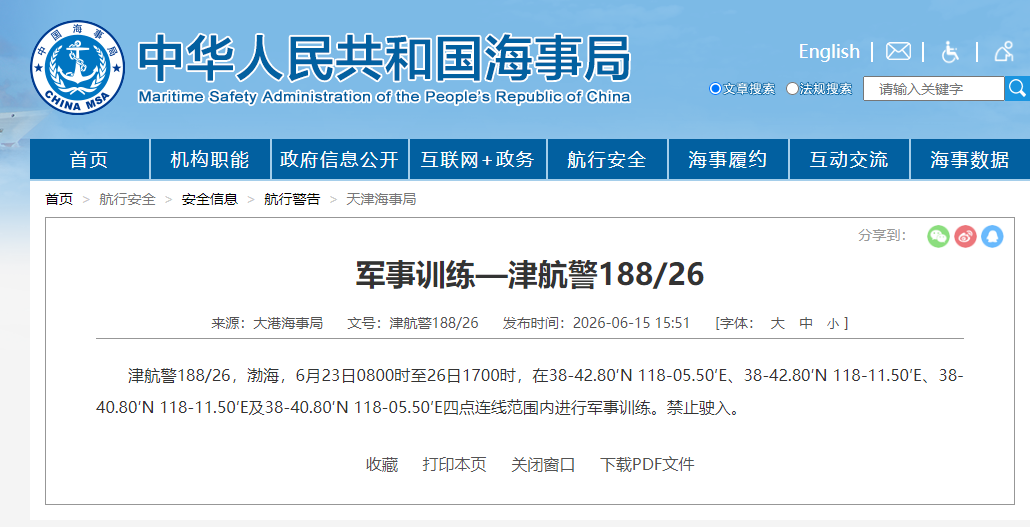Set font size to 中
The height and width of the screenshot is (527, 1030).
coord(806,323)
